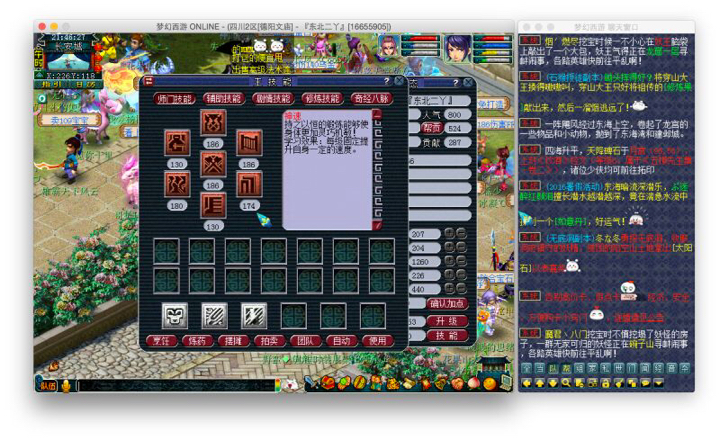Click the 帮贡 button
This screenshot has height=441, width=720.
tap(432, 128)
